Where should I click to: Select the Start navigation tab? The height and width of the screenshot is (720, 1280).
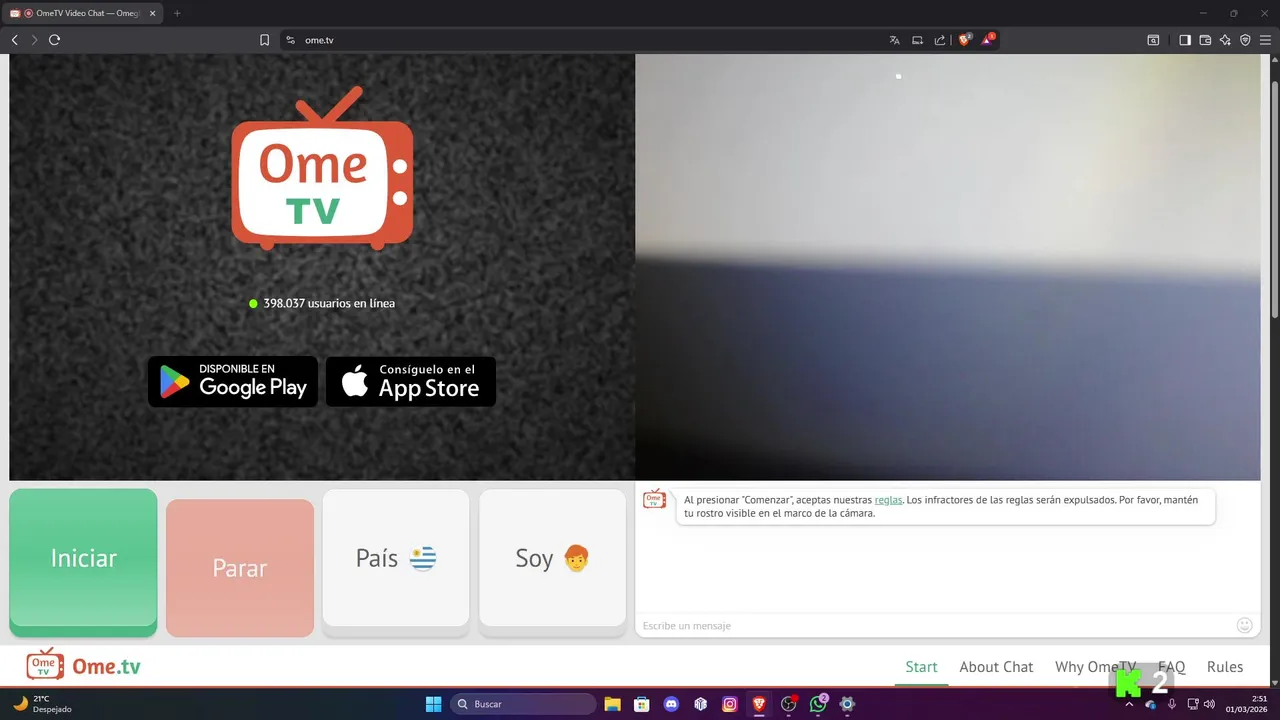click(x=921, y=667)
